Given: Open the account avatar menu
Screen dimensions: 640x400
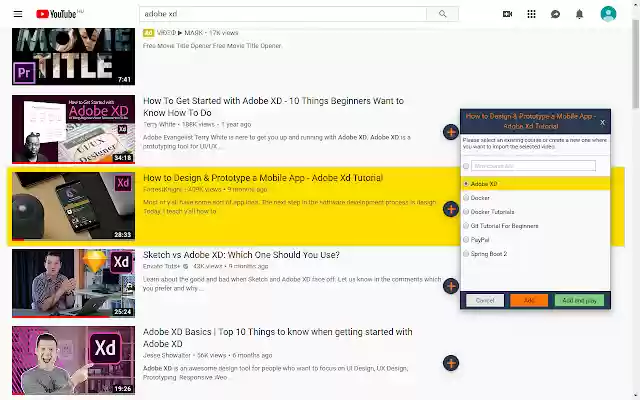Looking at the screenshot, I should tap(608, 14).
